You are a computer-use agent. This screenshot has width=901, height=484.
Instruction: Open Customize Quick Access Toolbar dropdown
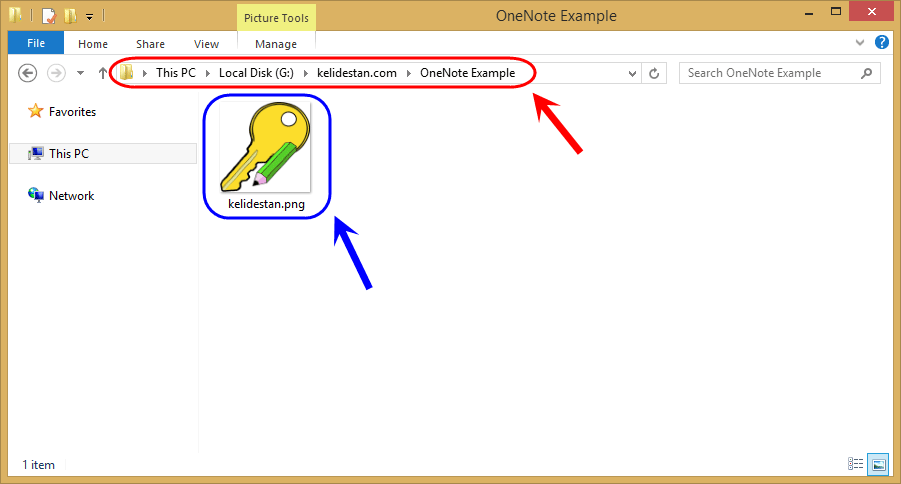(90, 17)
